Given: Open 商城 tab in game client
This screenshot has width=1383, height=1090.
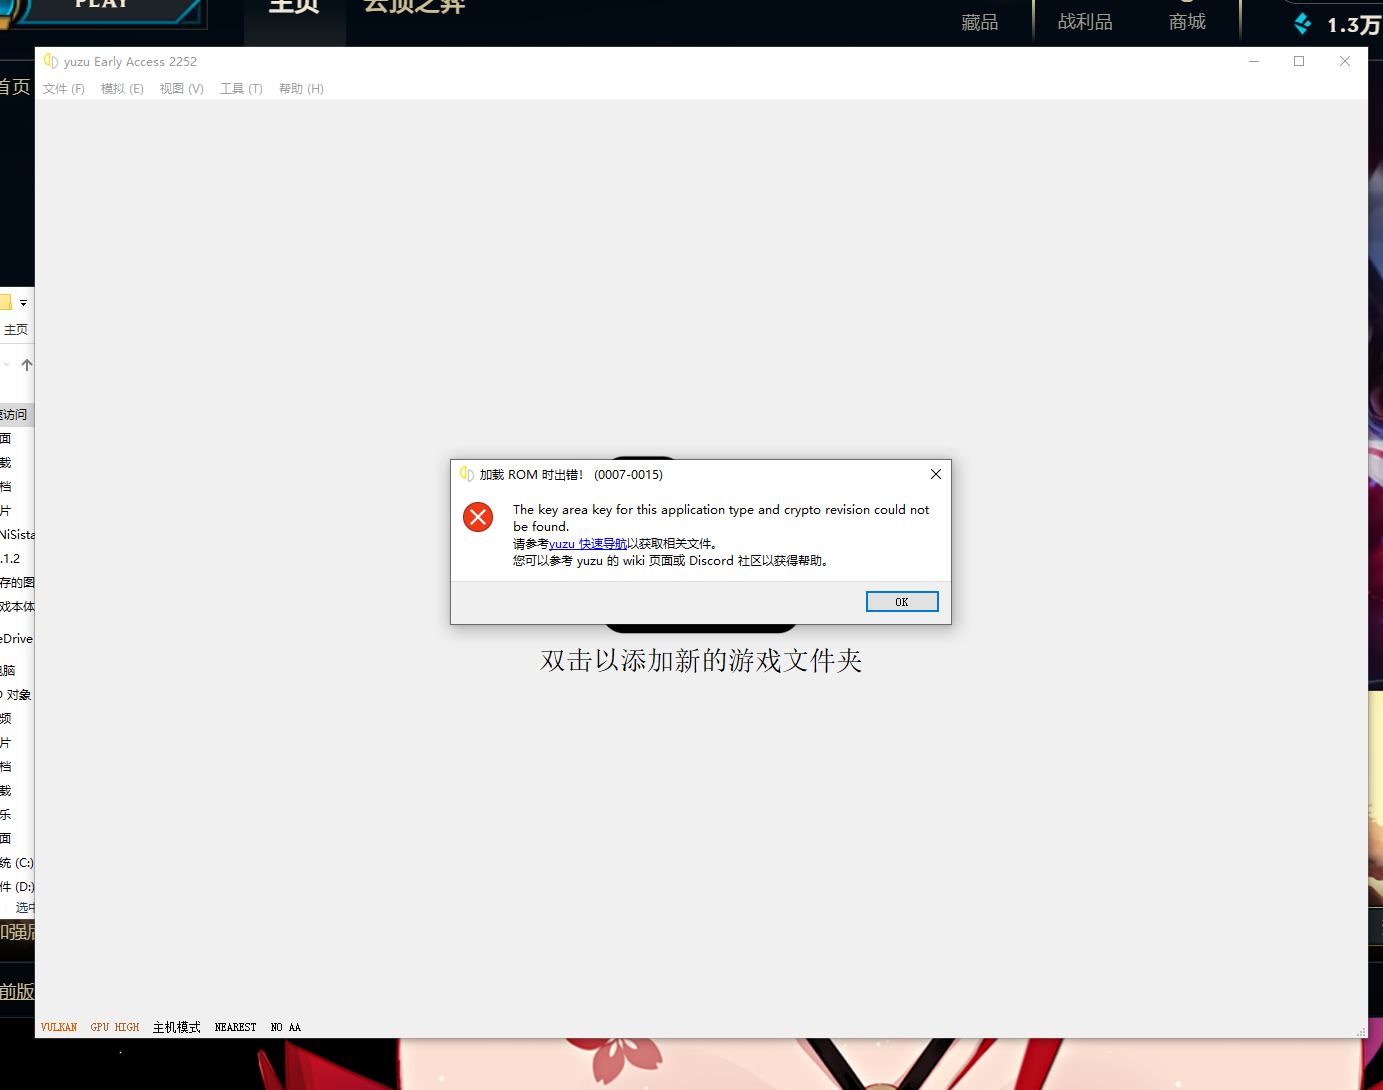Looking at the screenshot, I should pos(1187,22).
